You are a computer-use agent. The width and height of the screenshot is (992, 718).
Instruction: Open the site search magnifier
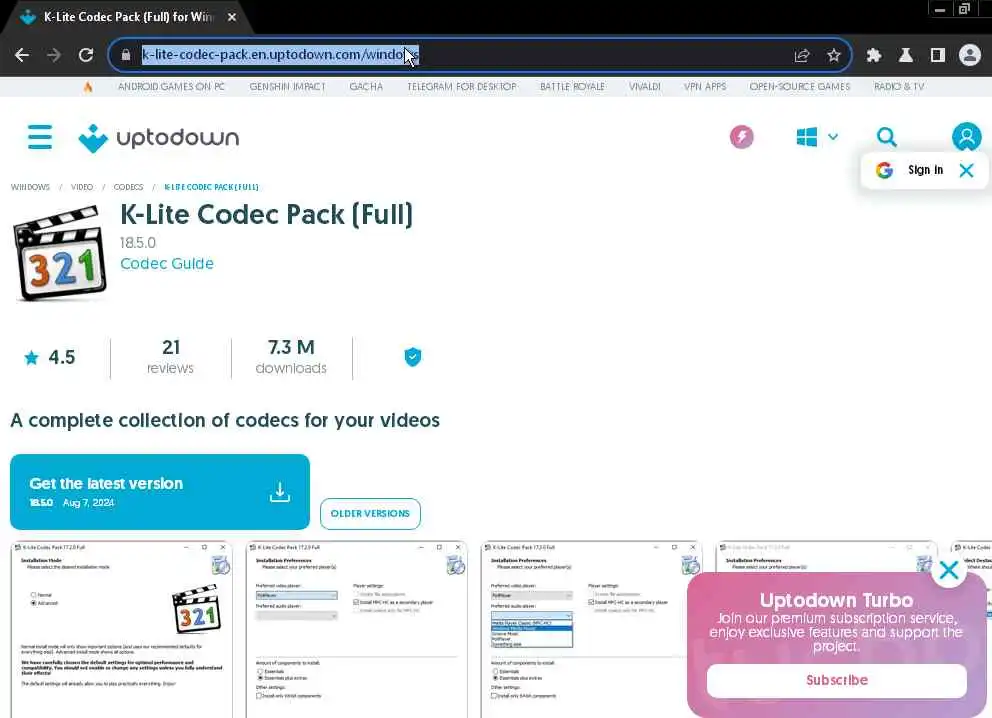pyautogui.click(x=886, y=137)
